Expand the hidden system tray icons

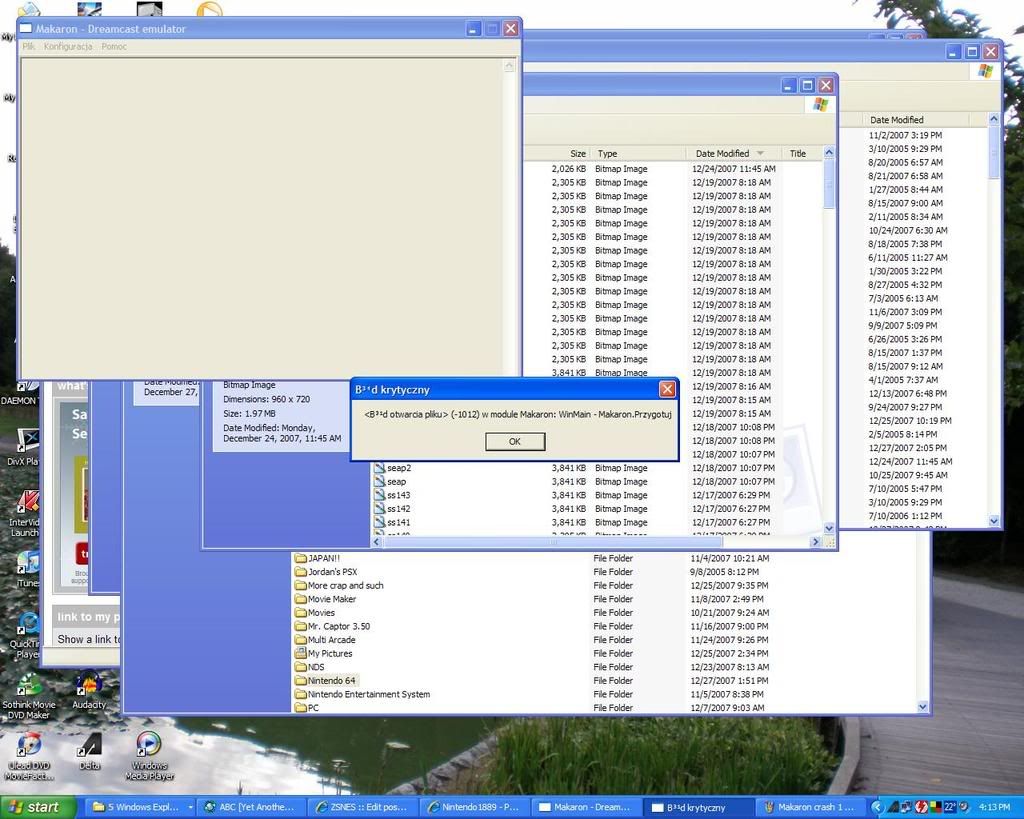coord(876,808)
